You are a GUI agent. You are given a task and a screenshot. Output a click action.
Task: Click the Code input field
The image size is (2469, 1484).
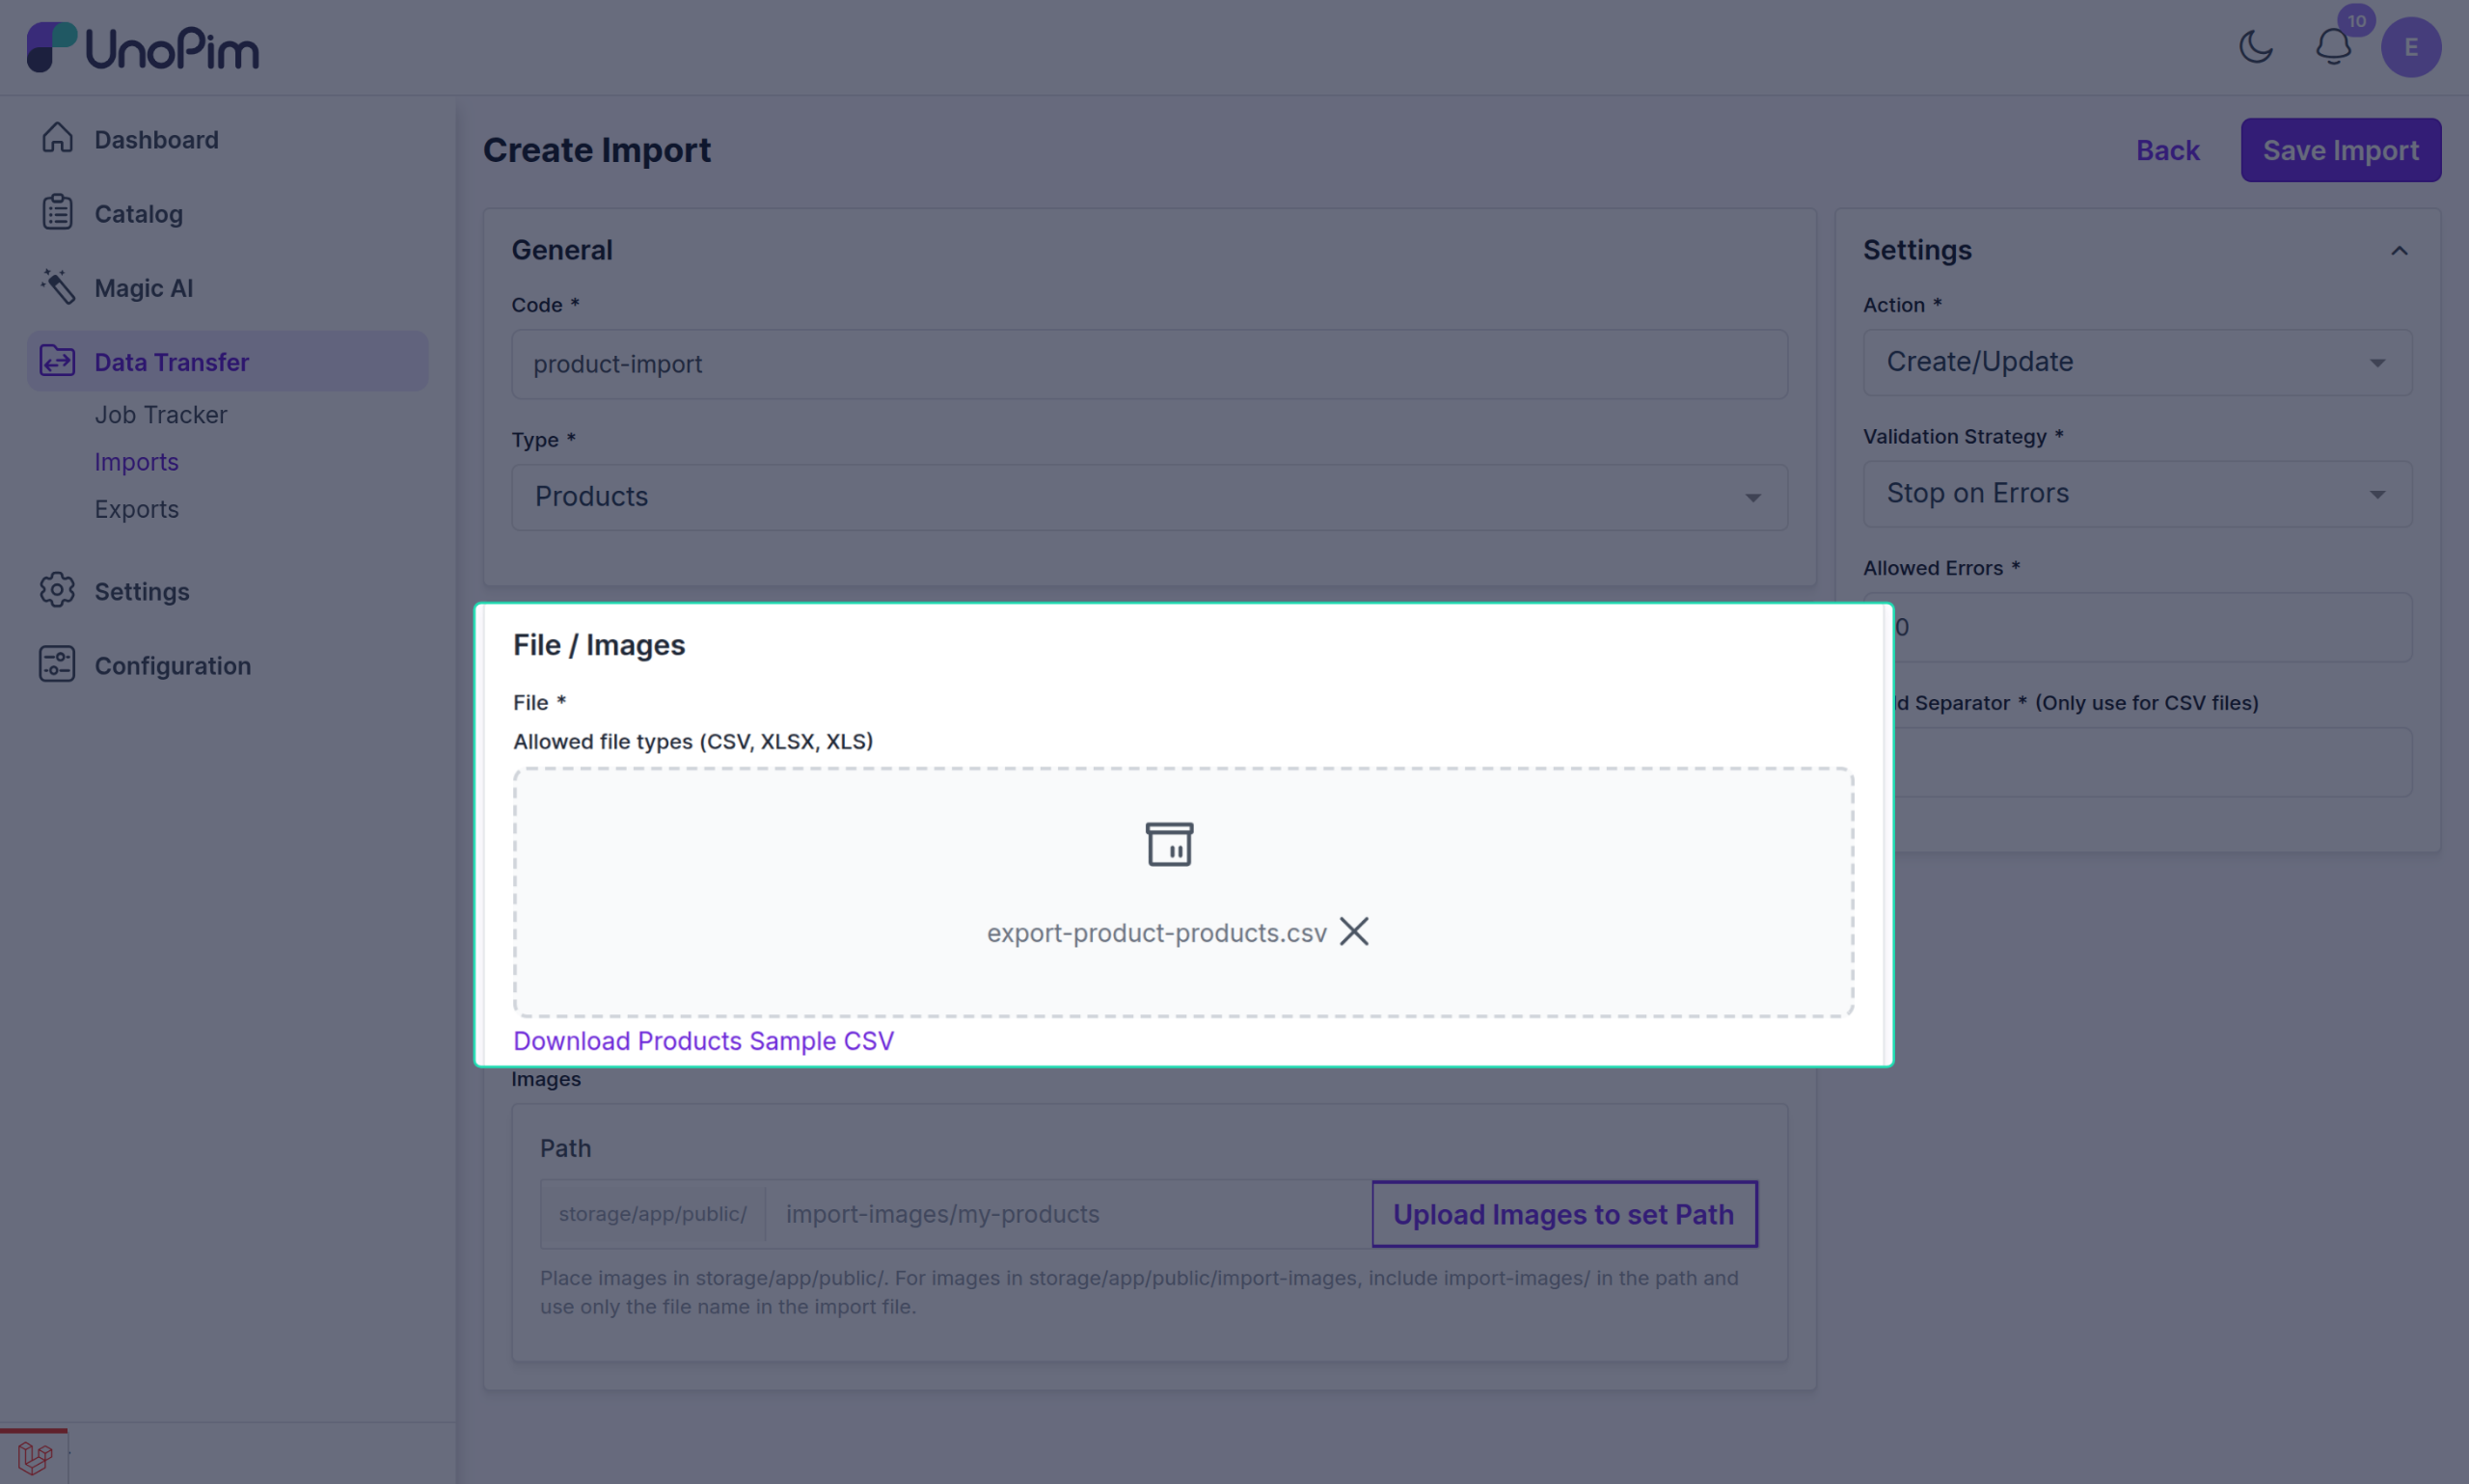click(1149, 364)
